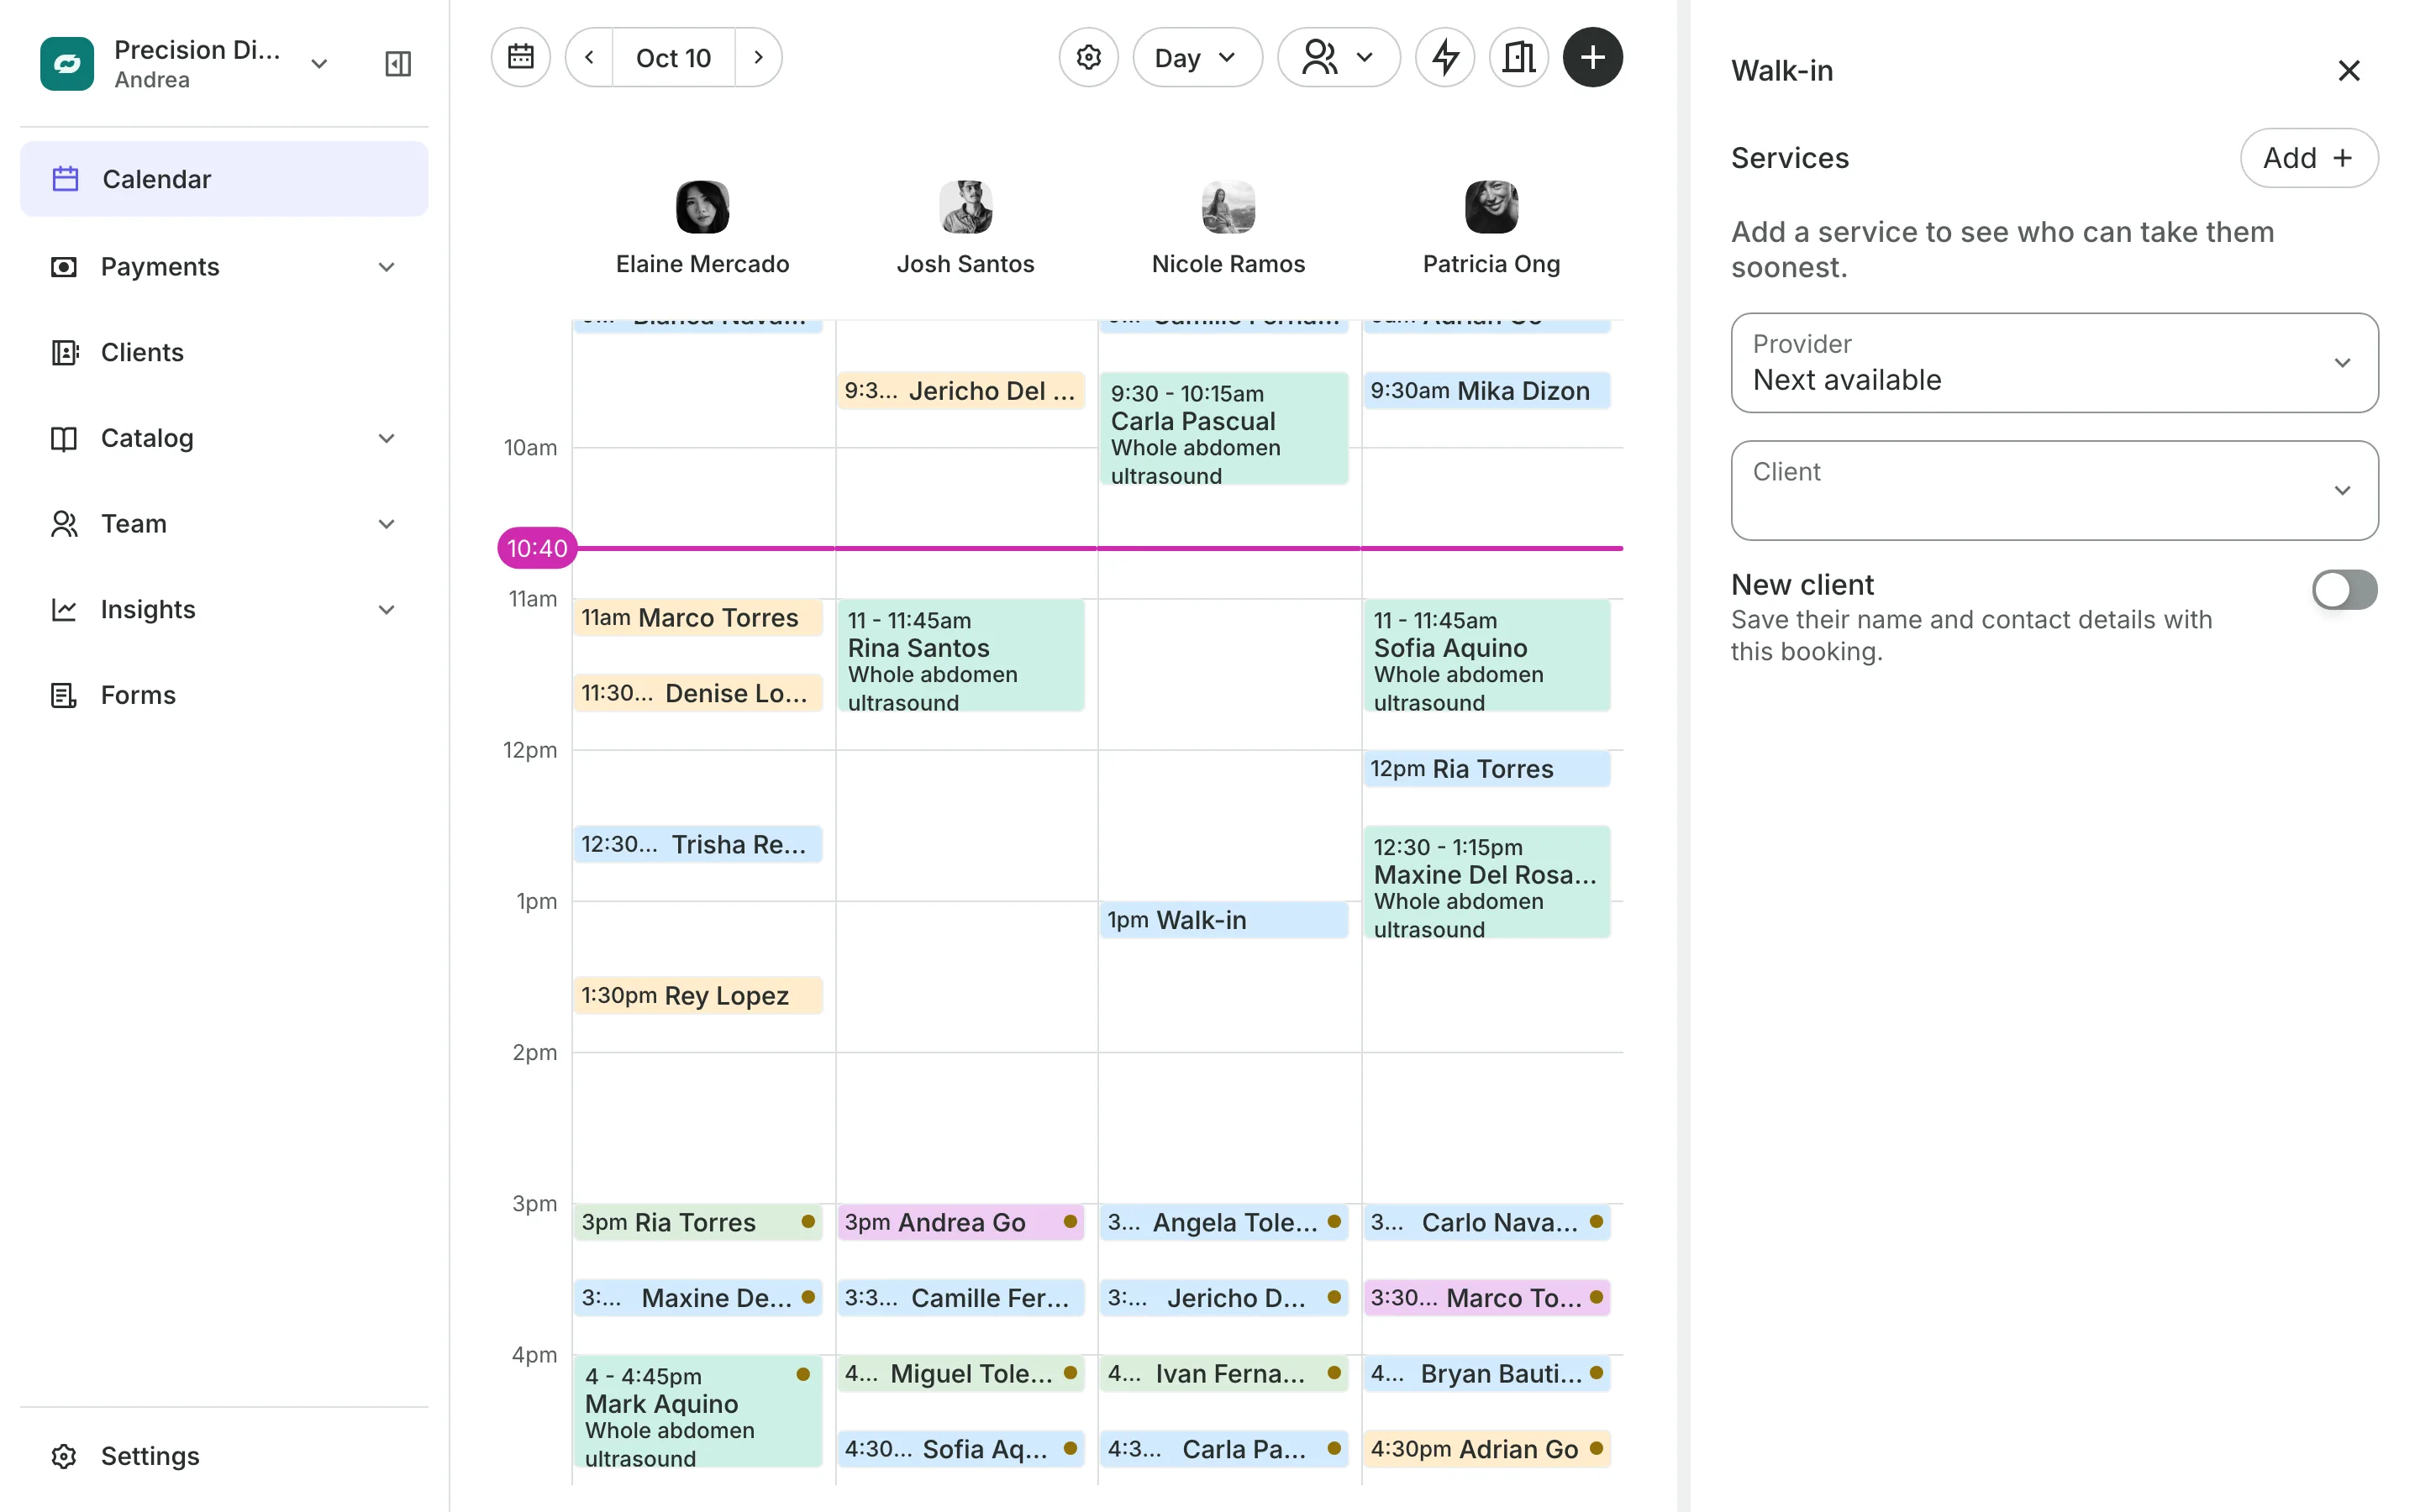Viewport: 2420px width, 1512px height.
Task: Expand the Payments menu chevron
Action: tap(387, 267)
